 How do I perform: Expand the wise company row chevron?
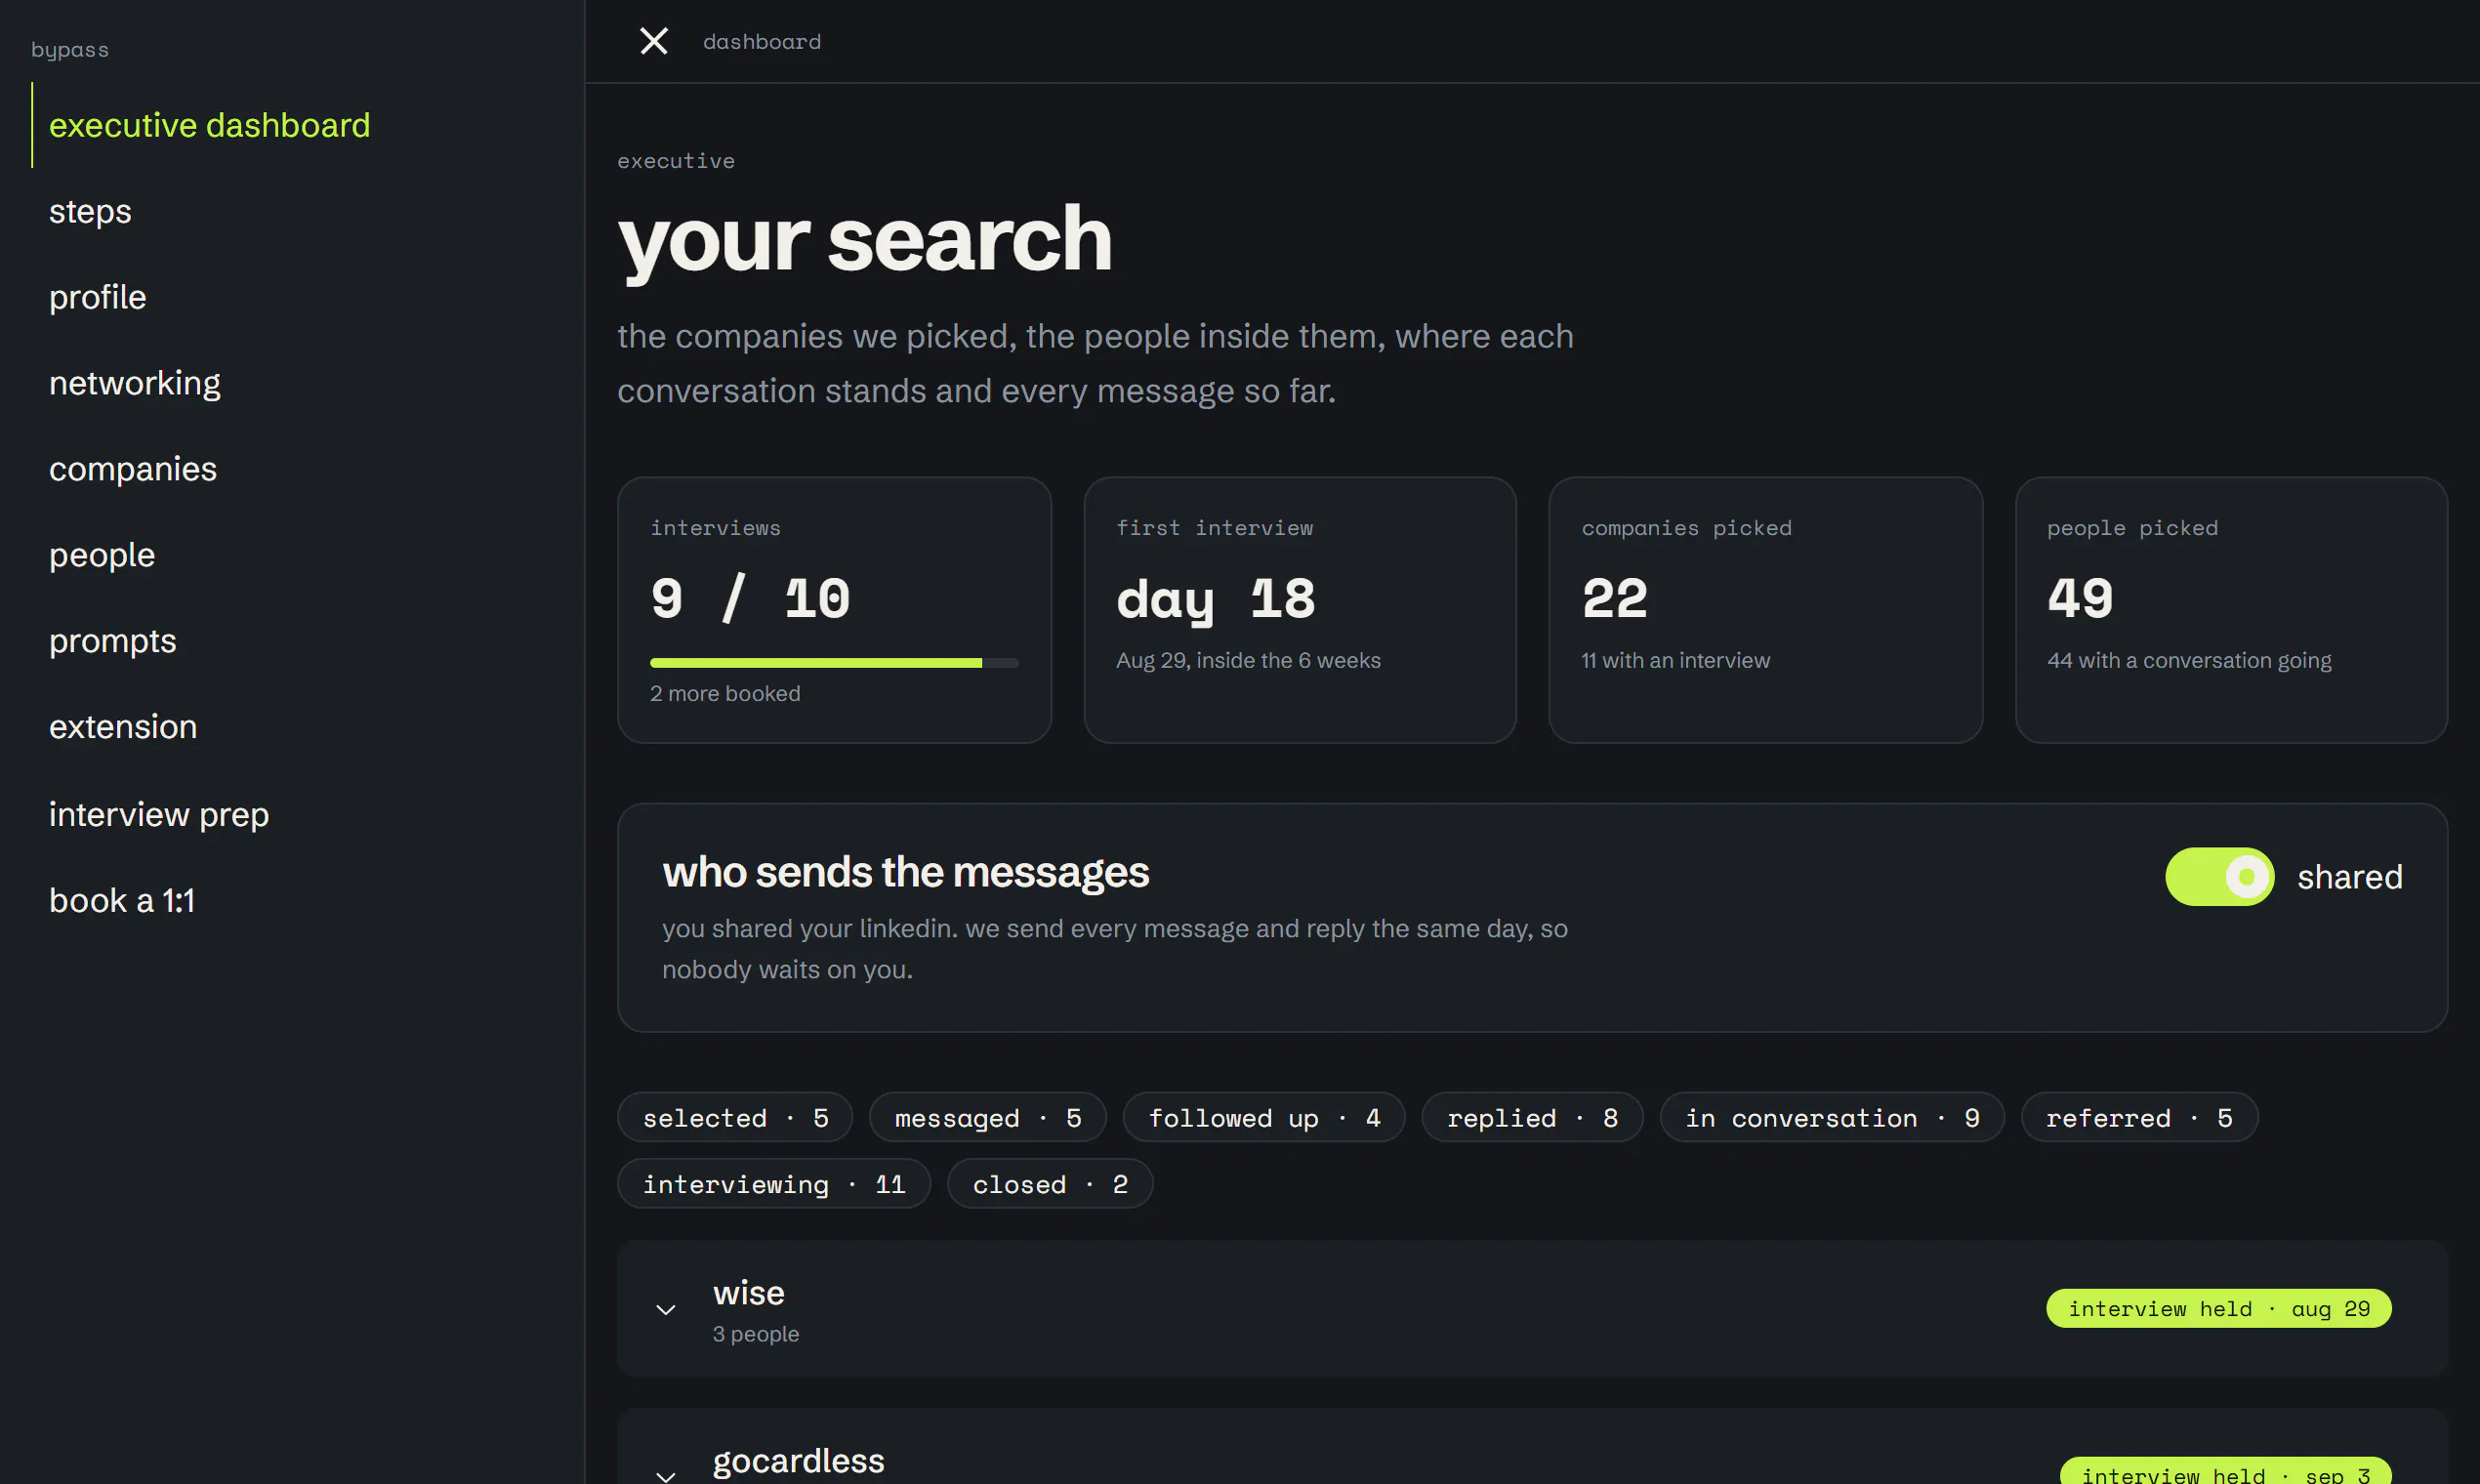(666, 1310)
